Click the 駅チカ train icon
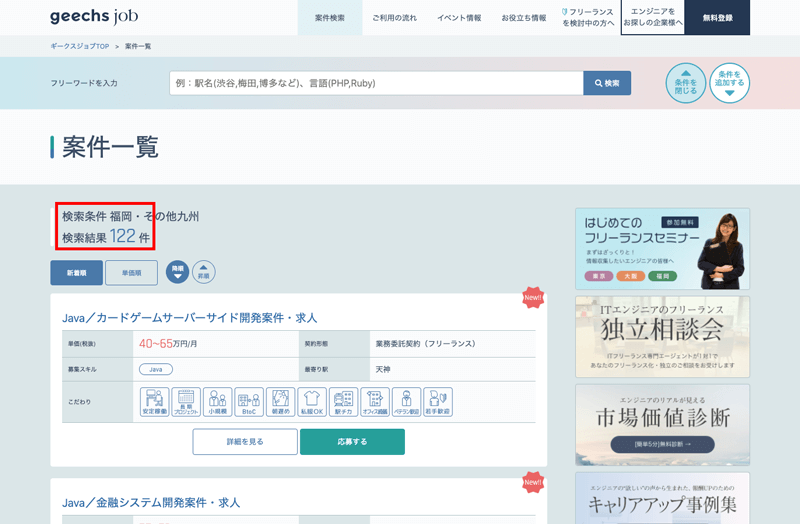The height and width of the screenshot is (524, 800). click(343, 402)
